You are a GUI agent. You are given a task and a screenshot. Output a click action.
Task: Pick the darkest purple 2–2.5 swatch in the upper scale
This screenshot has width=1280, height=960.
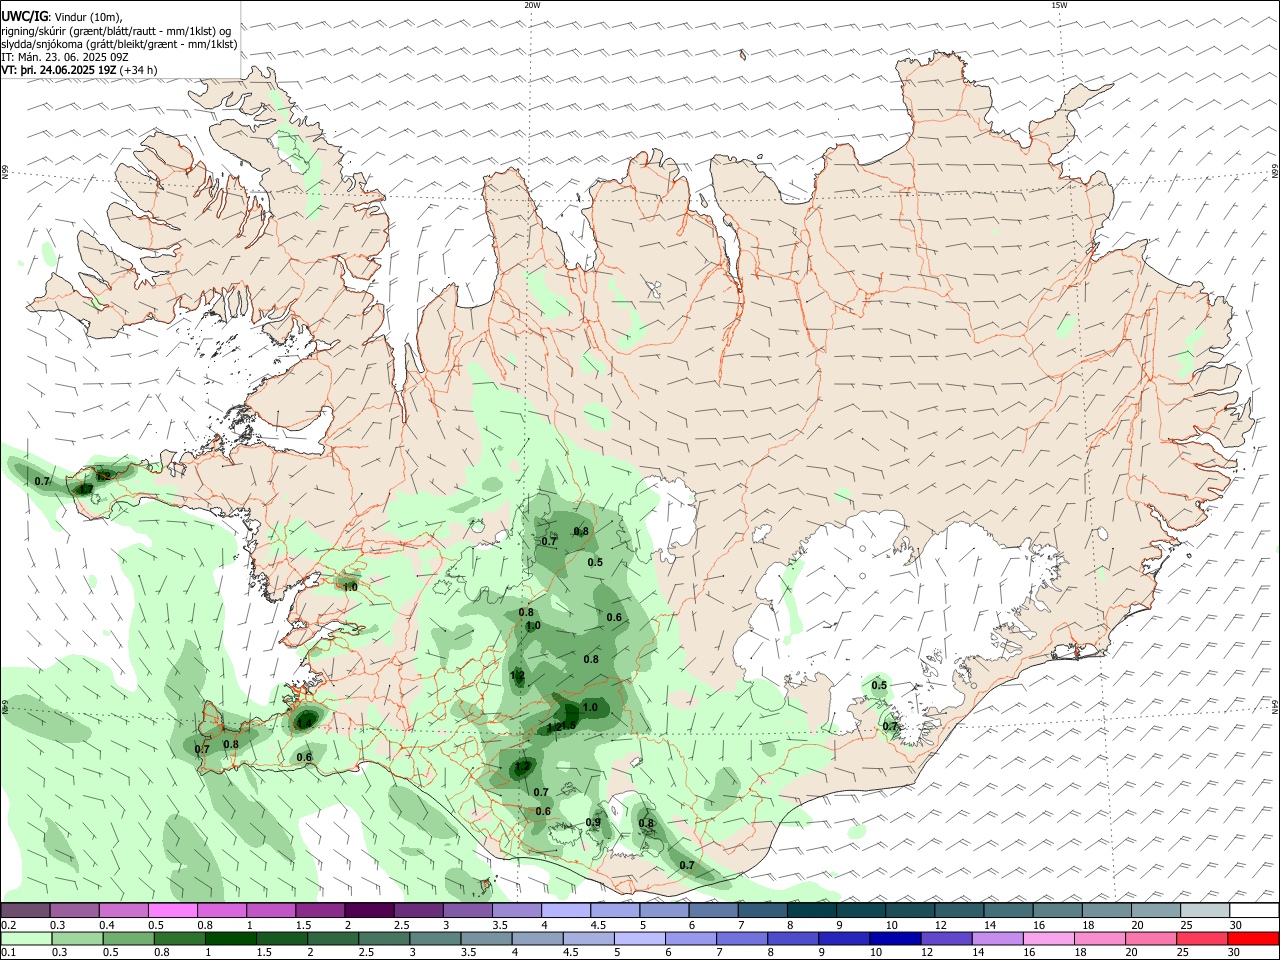[369, 911]
